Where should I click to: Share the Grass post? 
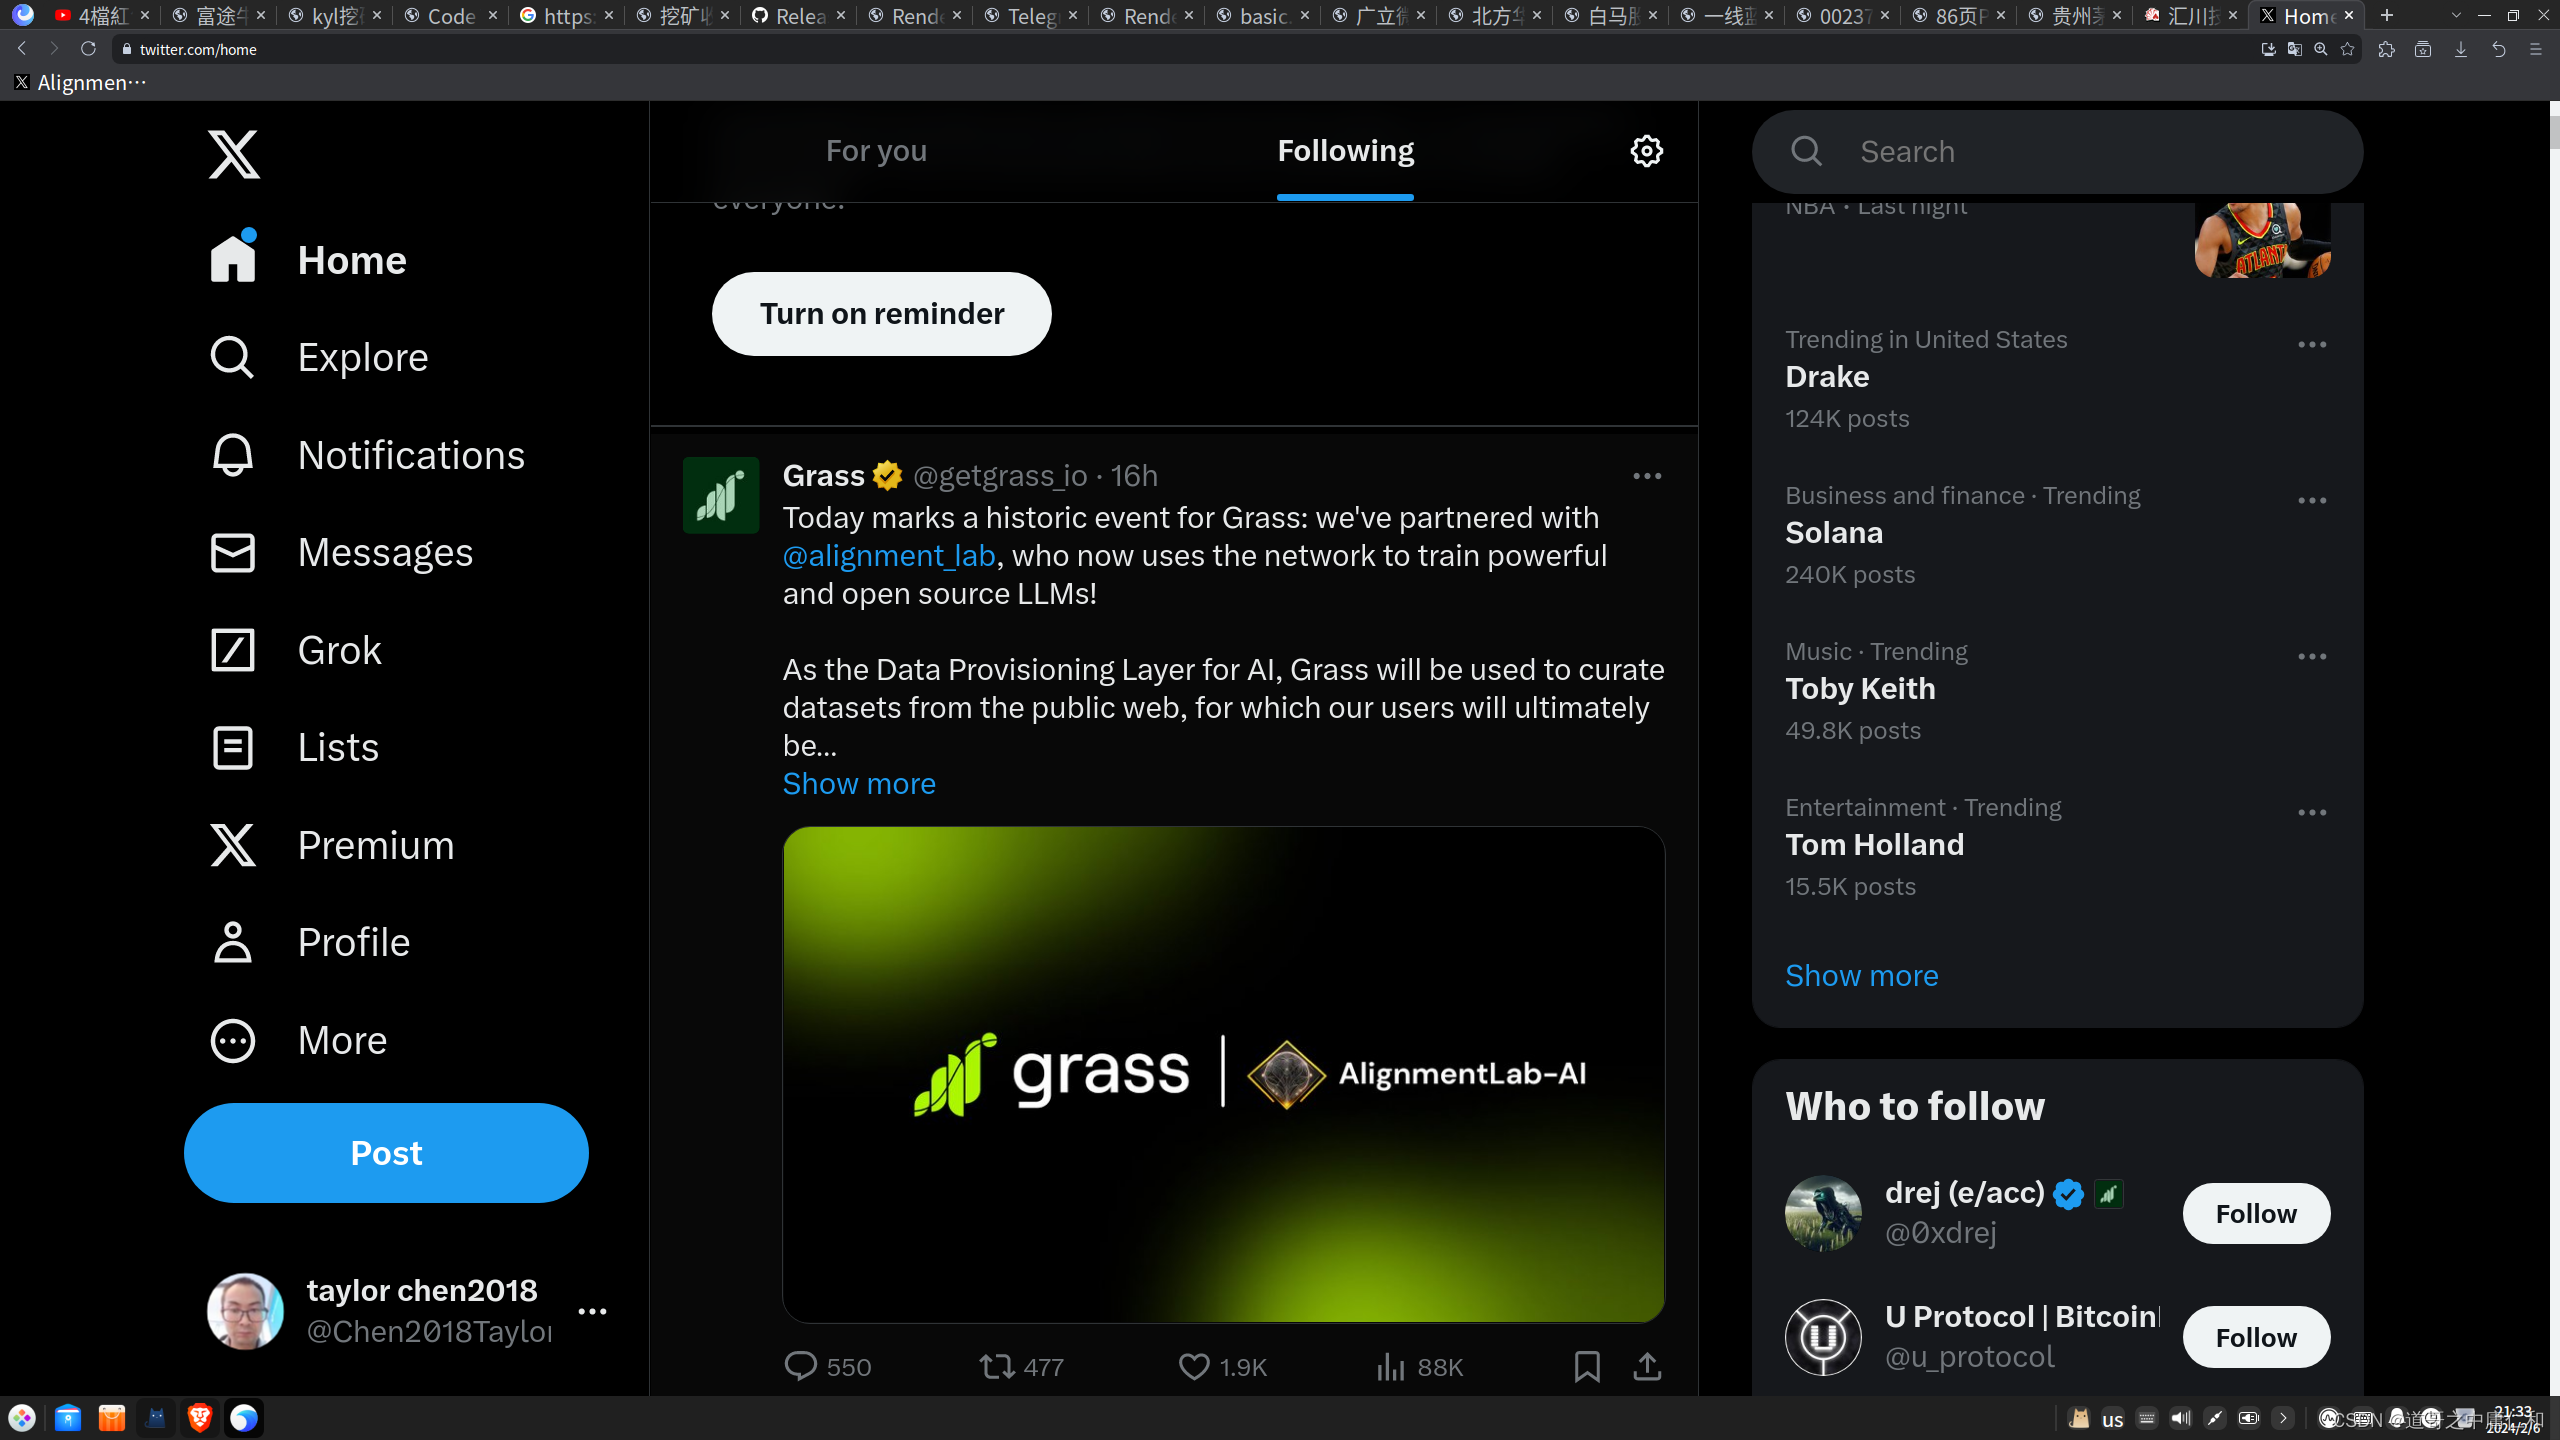[1647, 1366]
